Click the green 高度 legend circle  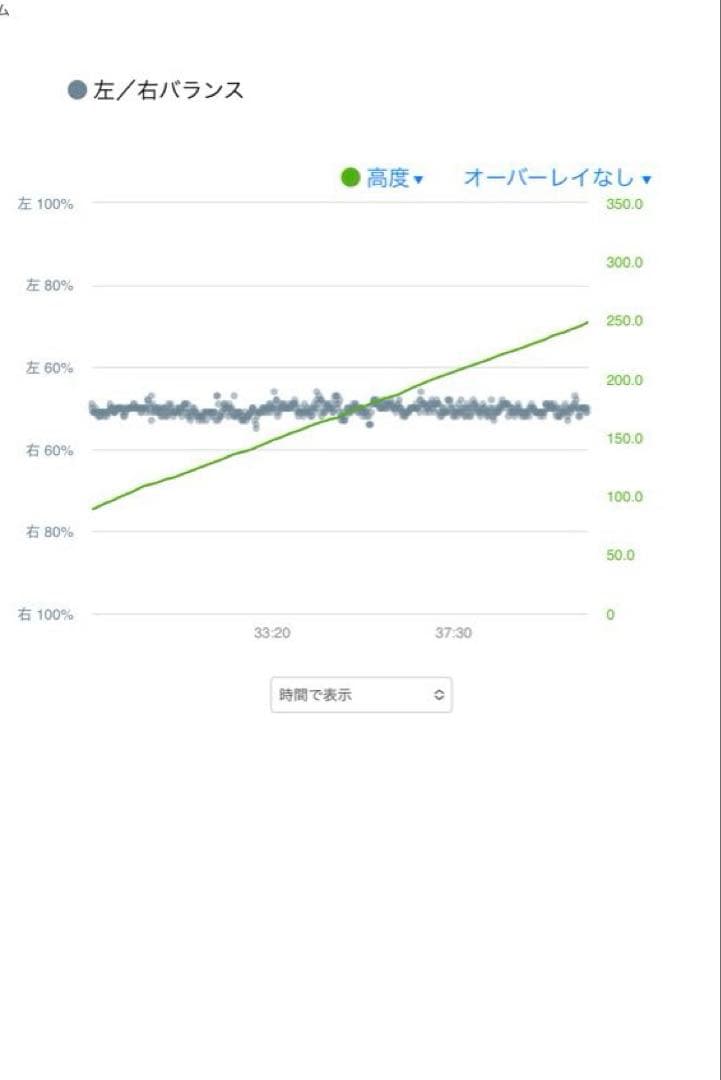coord(350,177)
